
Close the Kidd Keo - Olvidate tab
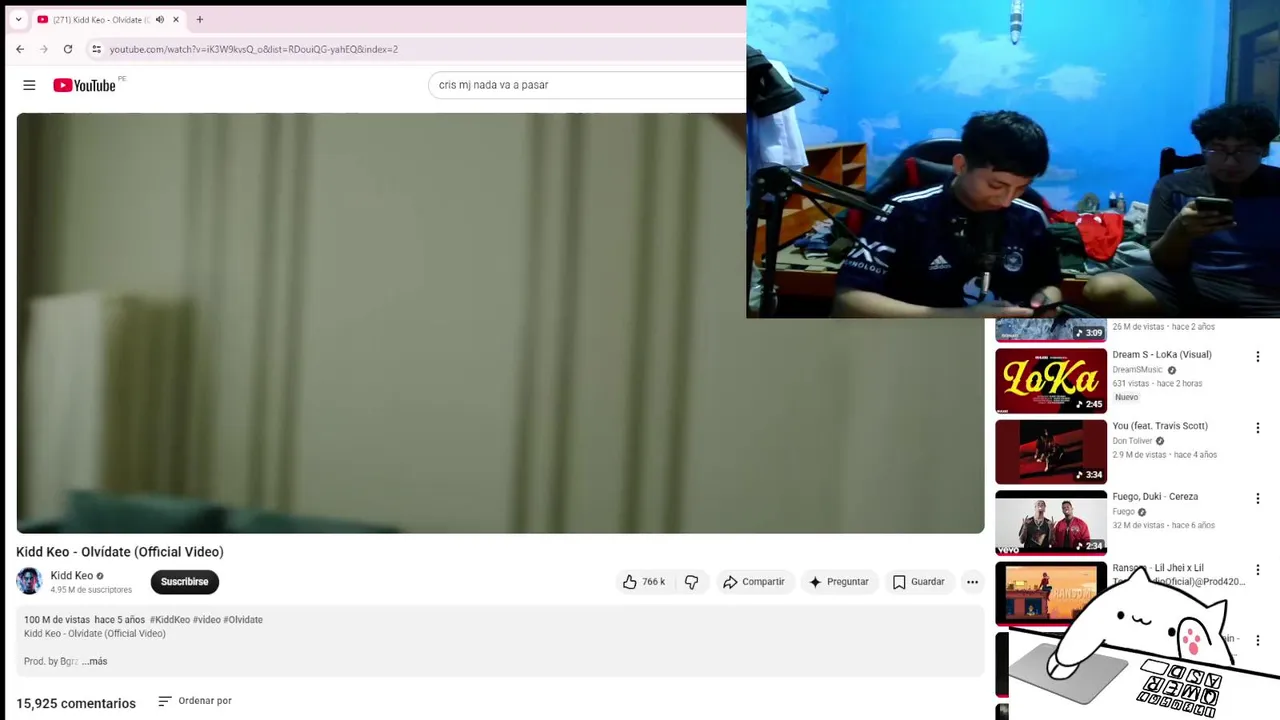[x=176, y=20]
